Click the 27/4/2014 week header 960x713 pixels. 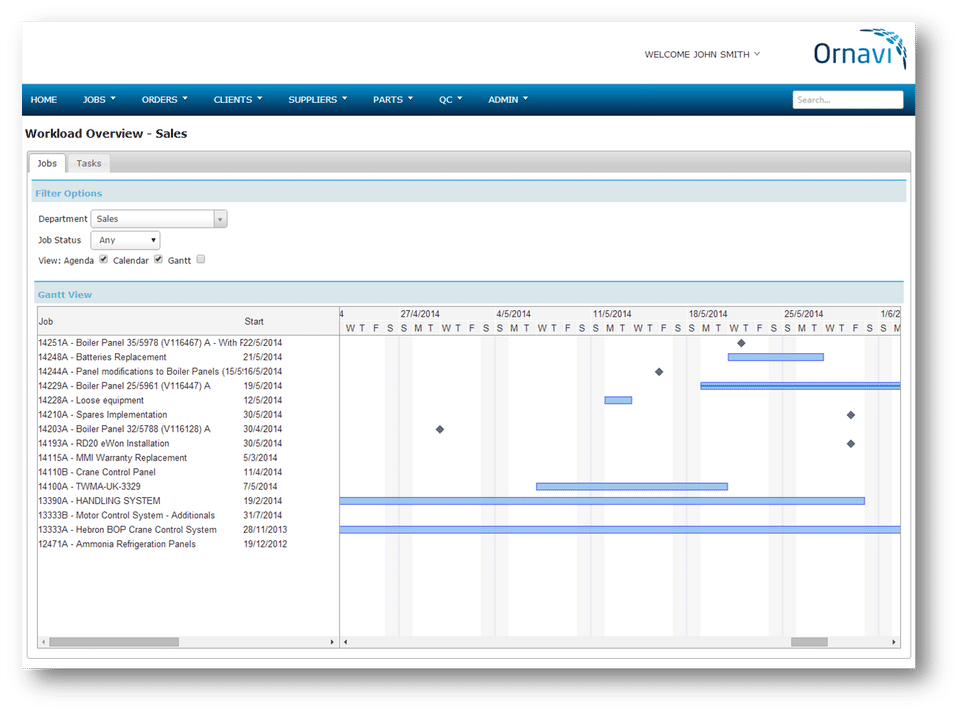coord(420,313)
